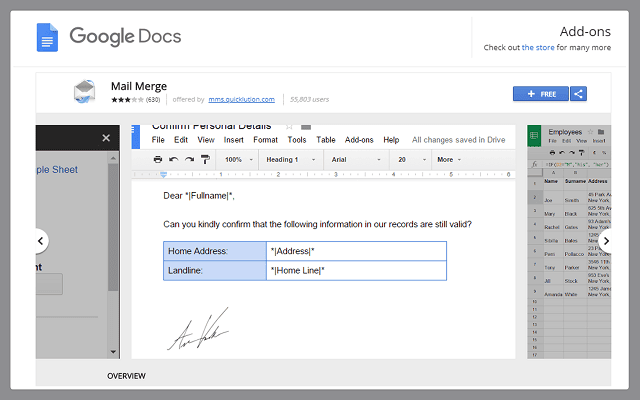Click sidebar scrollbar up arrow
This screenshot has height=400, width=640.
point(113,158)
